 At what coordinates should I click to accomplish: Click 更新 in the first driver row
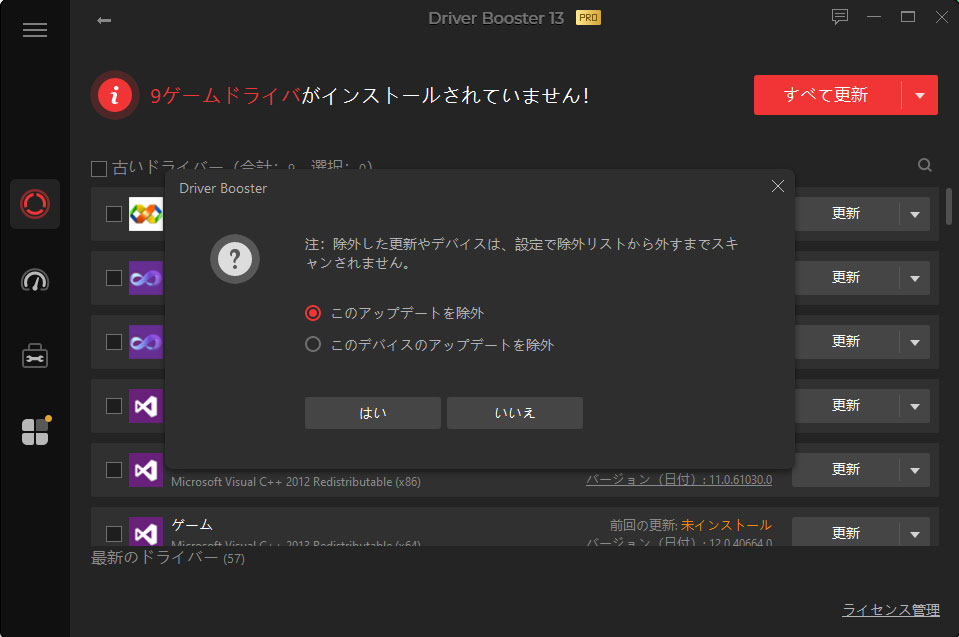846,214
